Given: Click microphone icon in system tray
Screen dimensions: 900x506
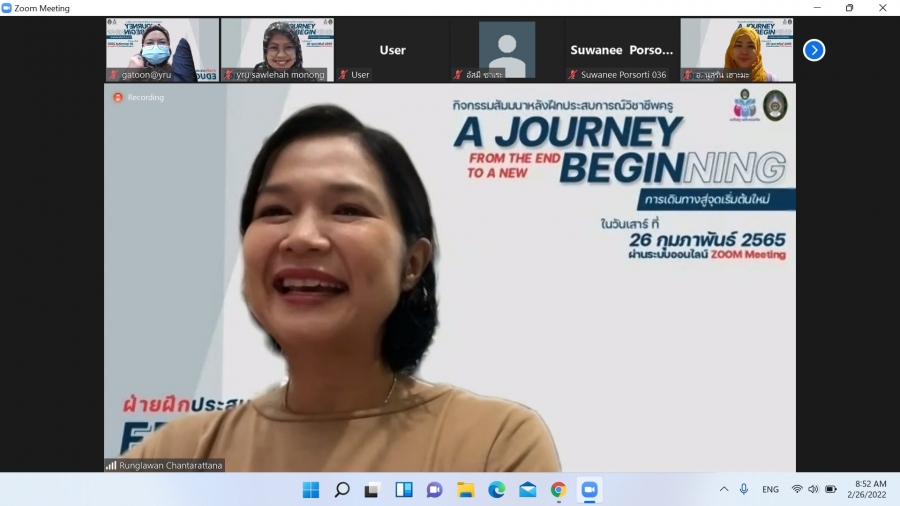Looking at the screenshot, I should pos(744,489).
